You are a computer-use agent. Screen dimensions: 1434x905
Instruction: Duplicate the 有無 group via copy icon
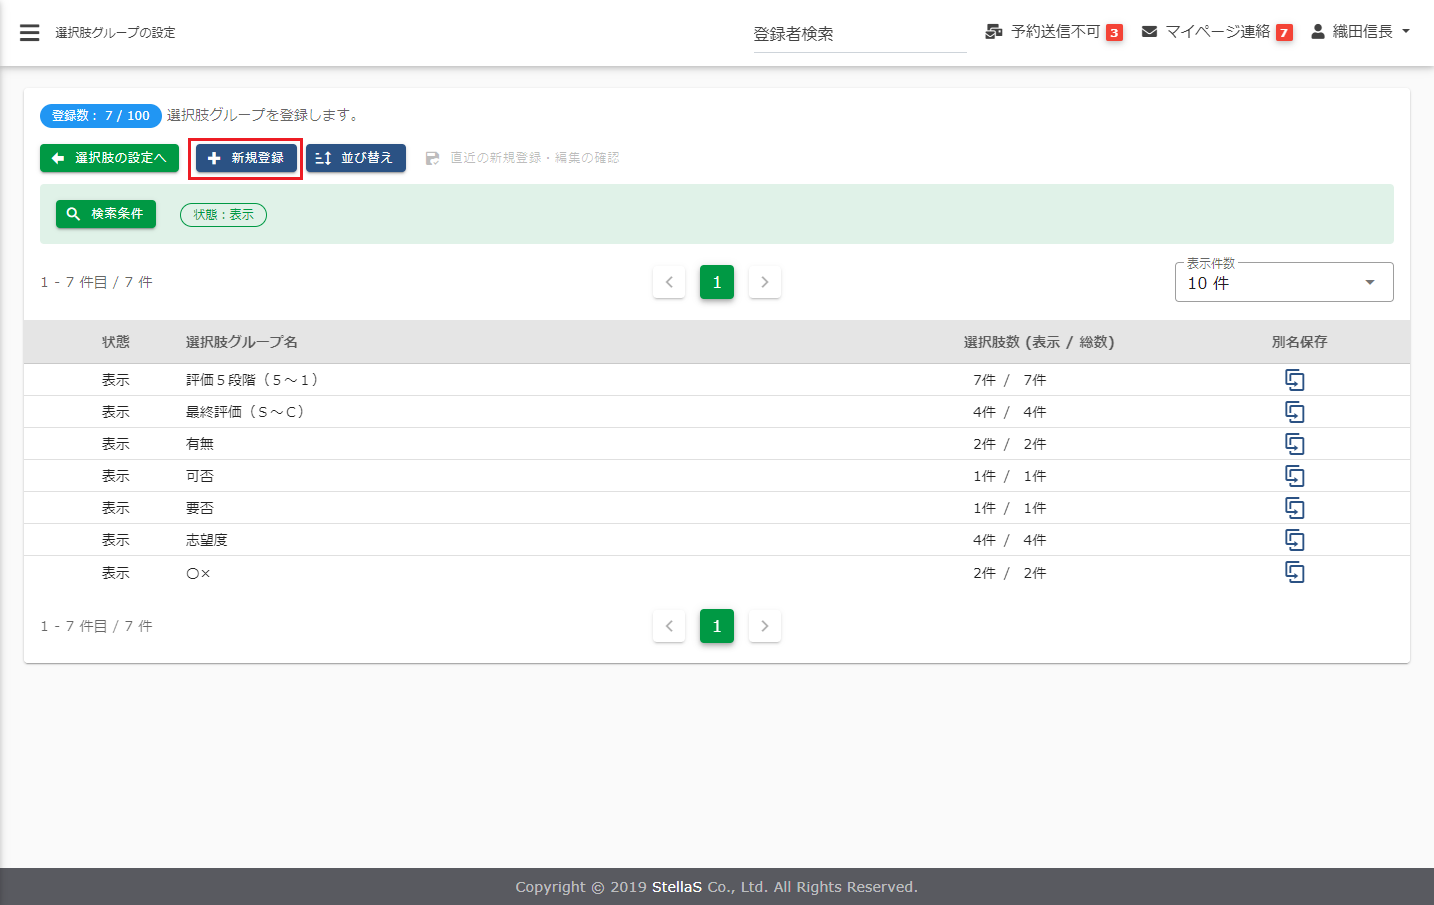coord(1294,444)
